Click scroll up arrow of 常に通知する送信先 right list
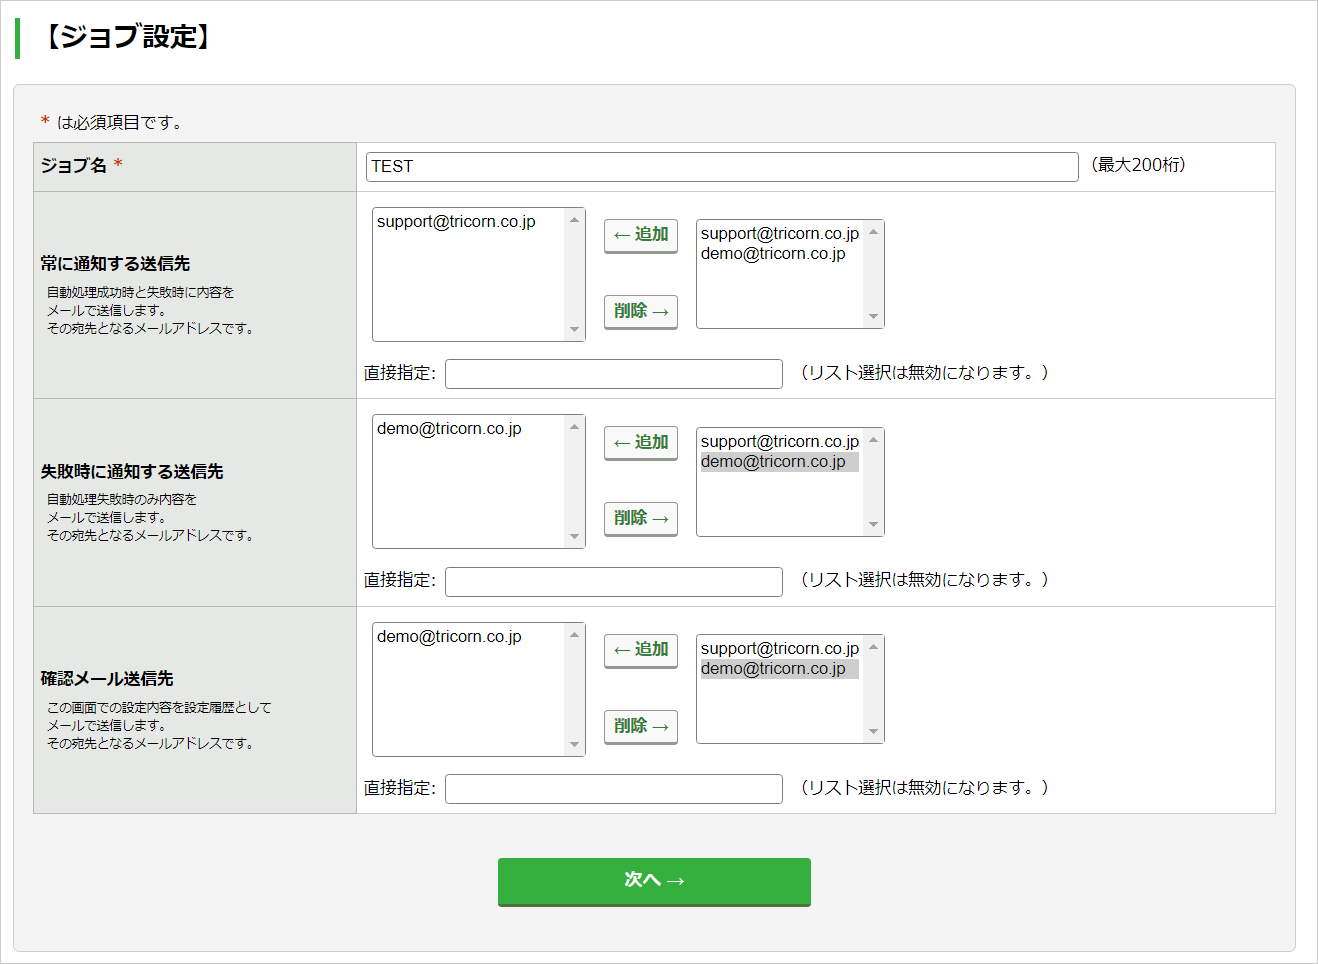This screenshot has height=964, width=1318. pyautogui.click(x=873, y=232)
